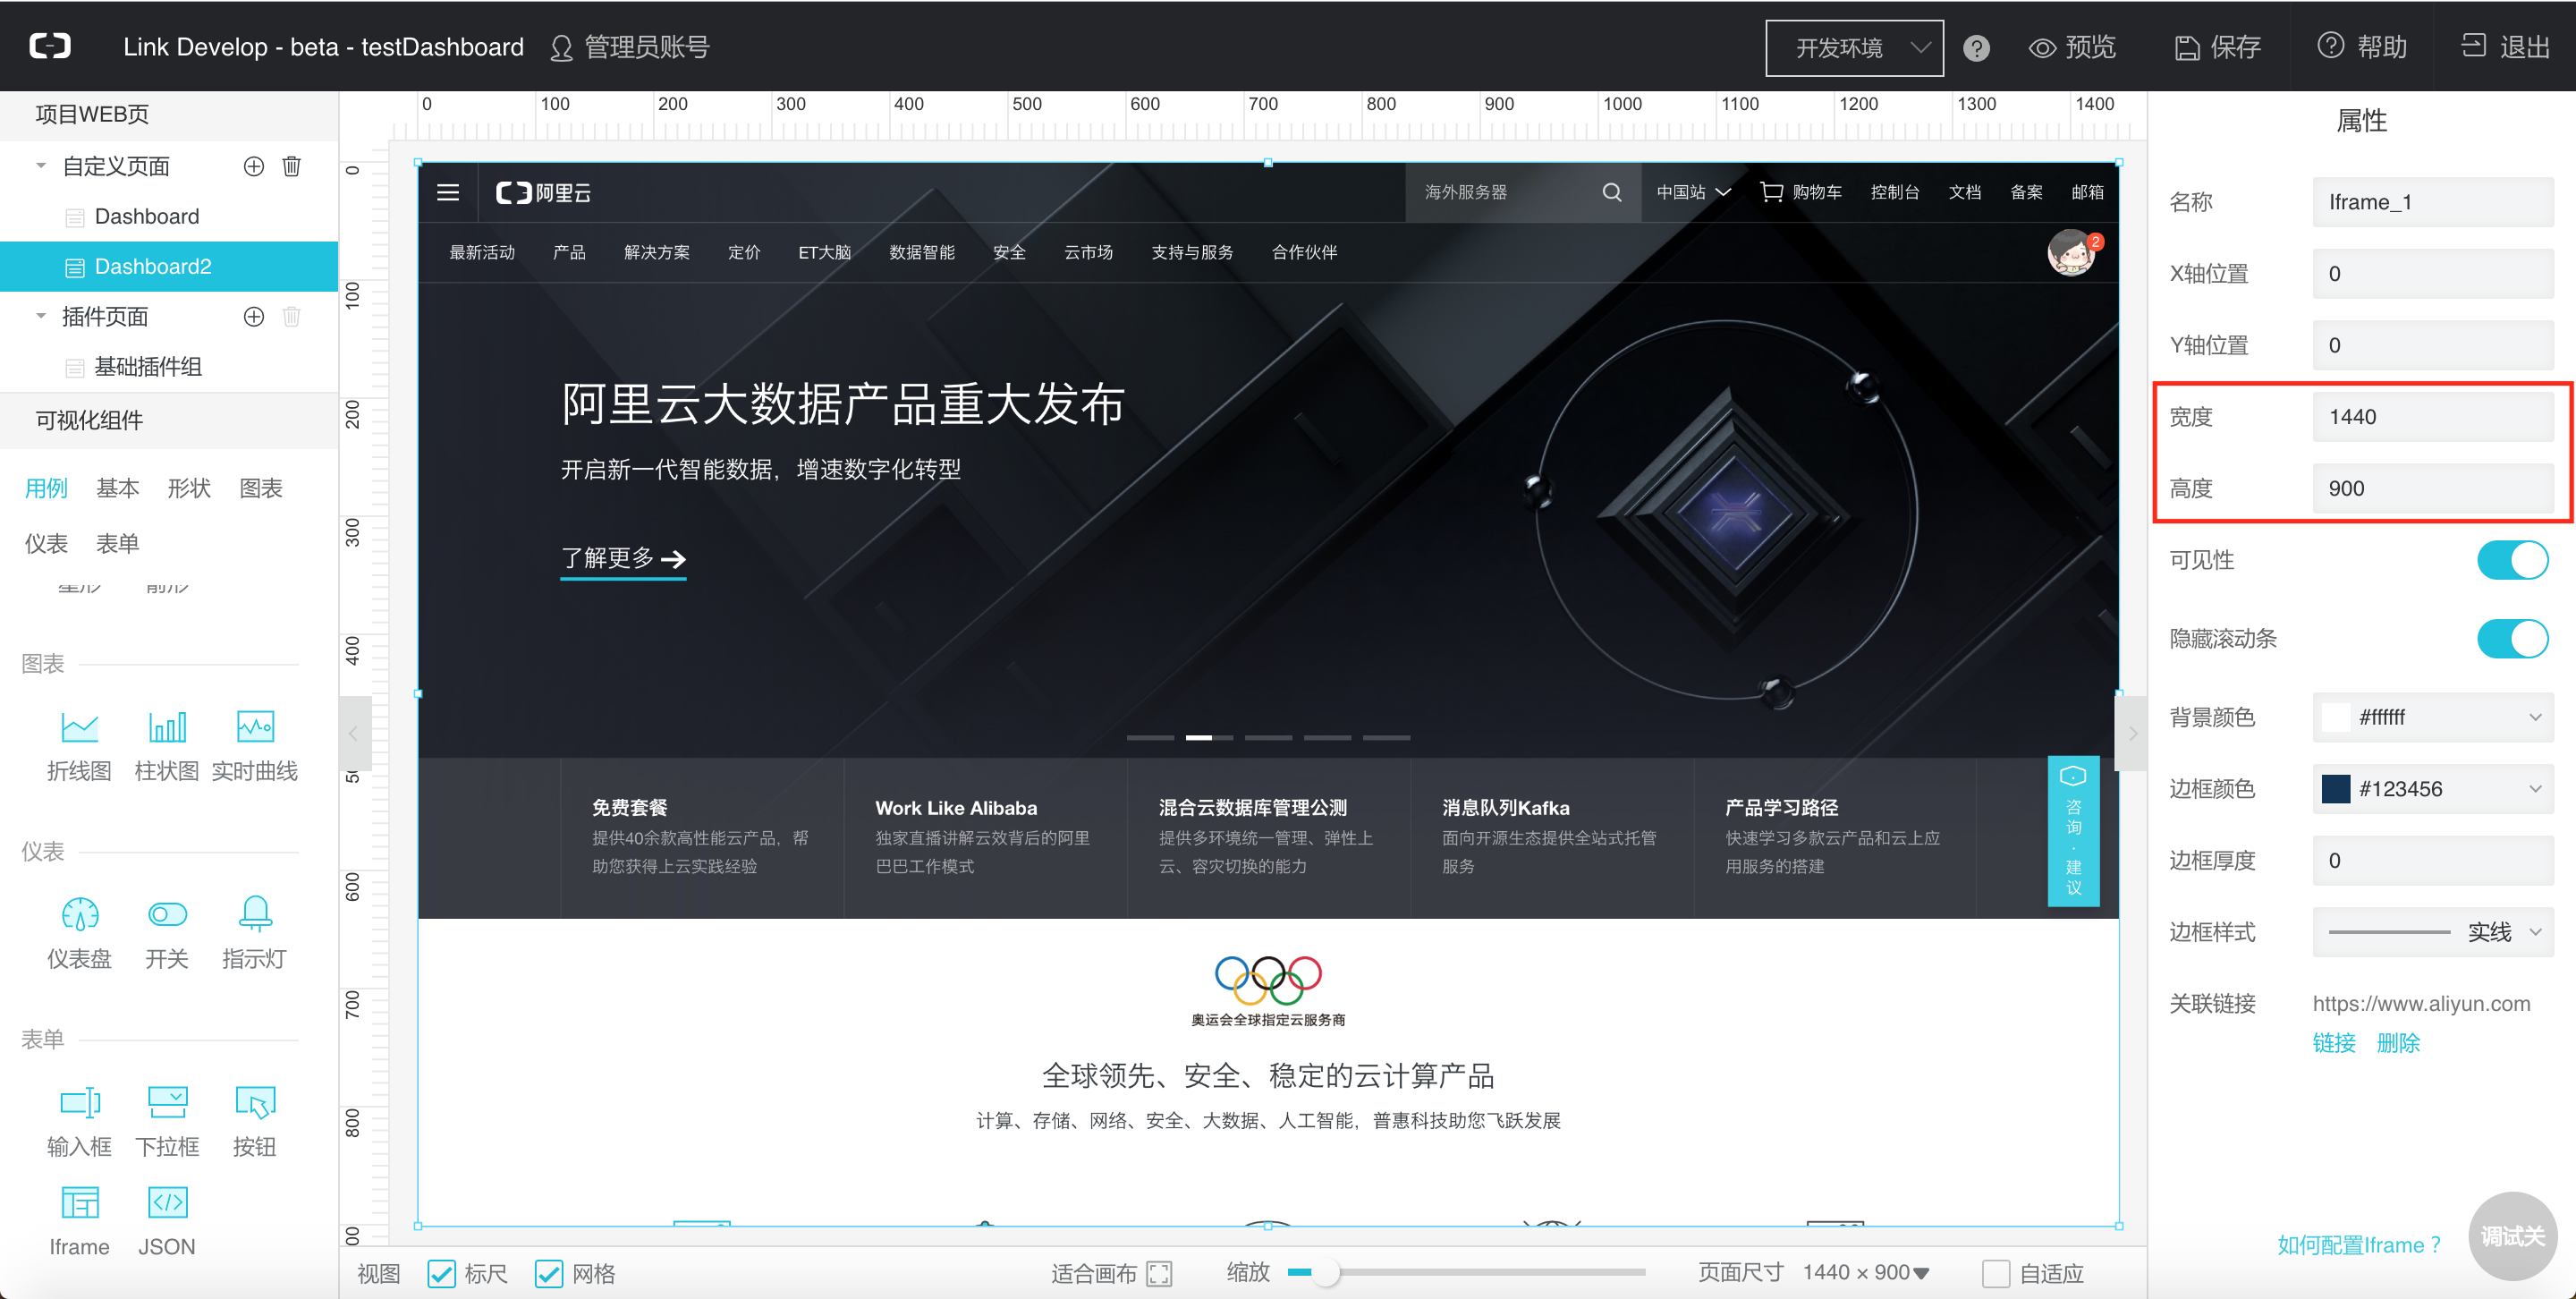Open the 背景颜色 dropdown arrow
The image size is (2576, 1299).
[x=2535, y=717]
